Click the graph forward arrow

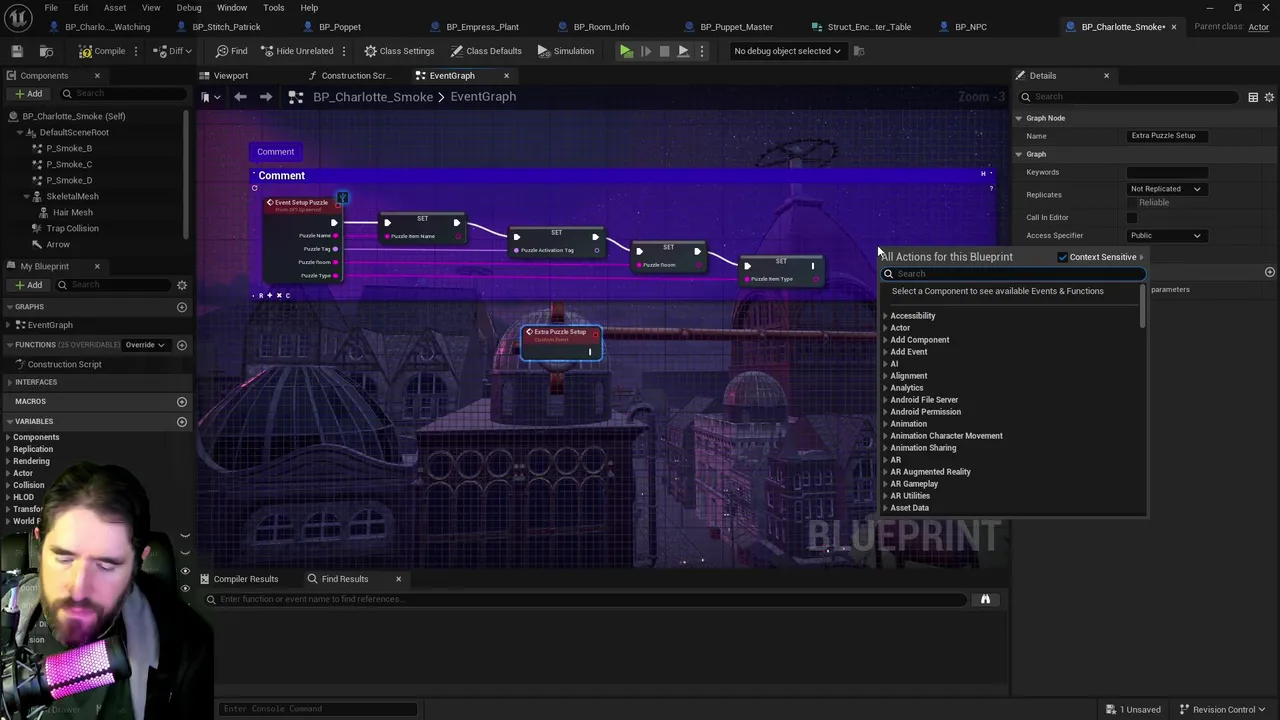coord(266,97)
